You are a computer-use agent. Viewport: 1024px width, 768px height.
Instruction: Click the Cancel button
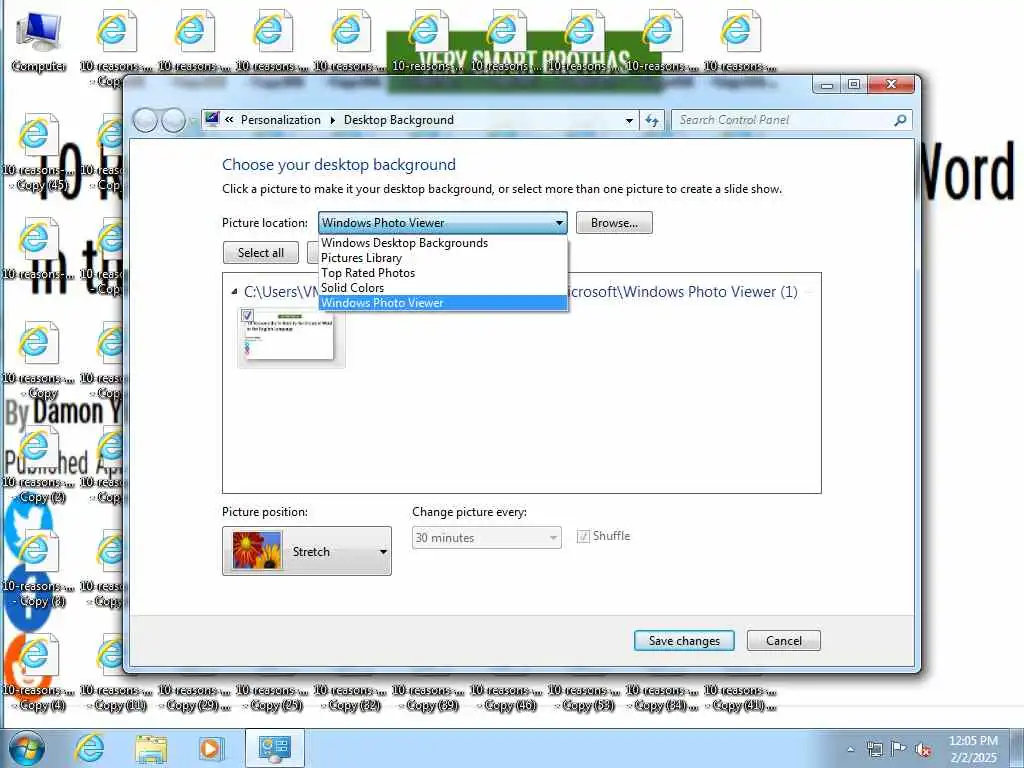pyautogui.click(x=784, y=641)
